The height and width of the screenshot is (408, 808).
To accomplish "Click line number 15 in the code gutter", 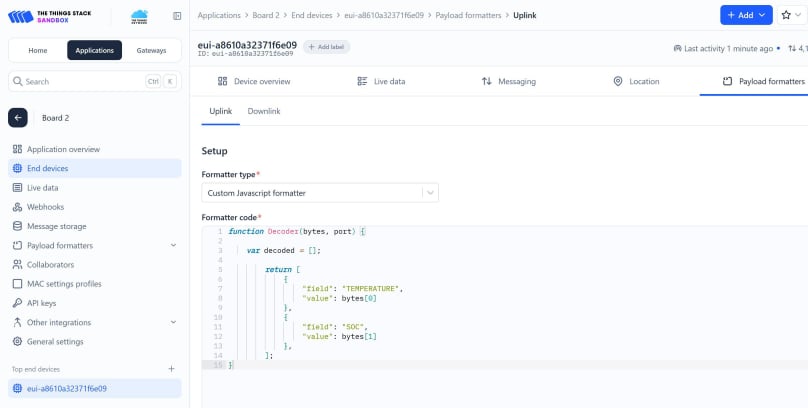I will coord(218,365).
